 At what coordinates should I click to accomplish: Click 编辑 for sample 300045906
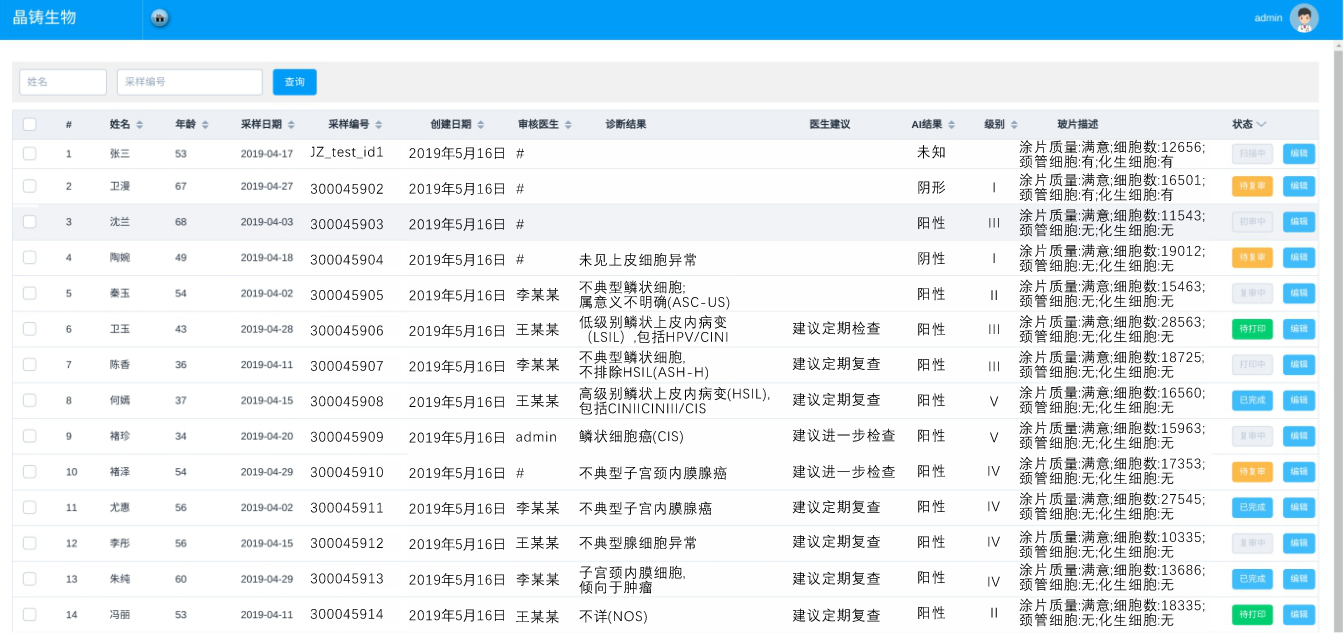point(1298,329)
